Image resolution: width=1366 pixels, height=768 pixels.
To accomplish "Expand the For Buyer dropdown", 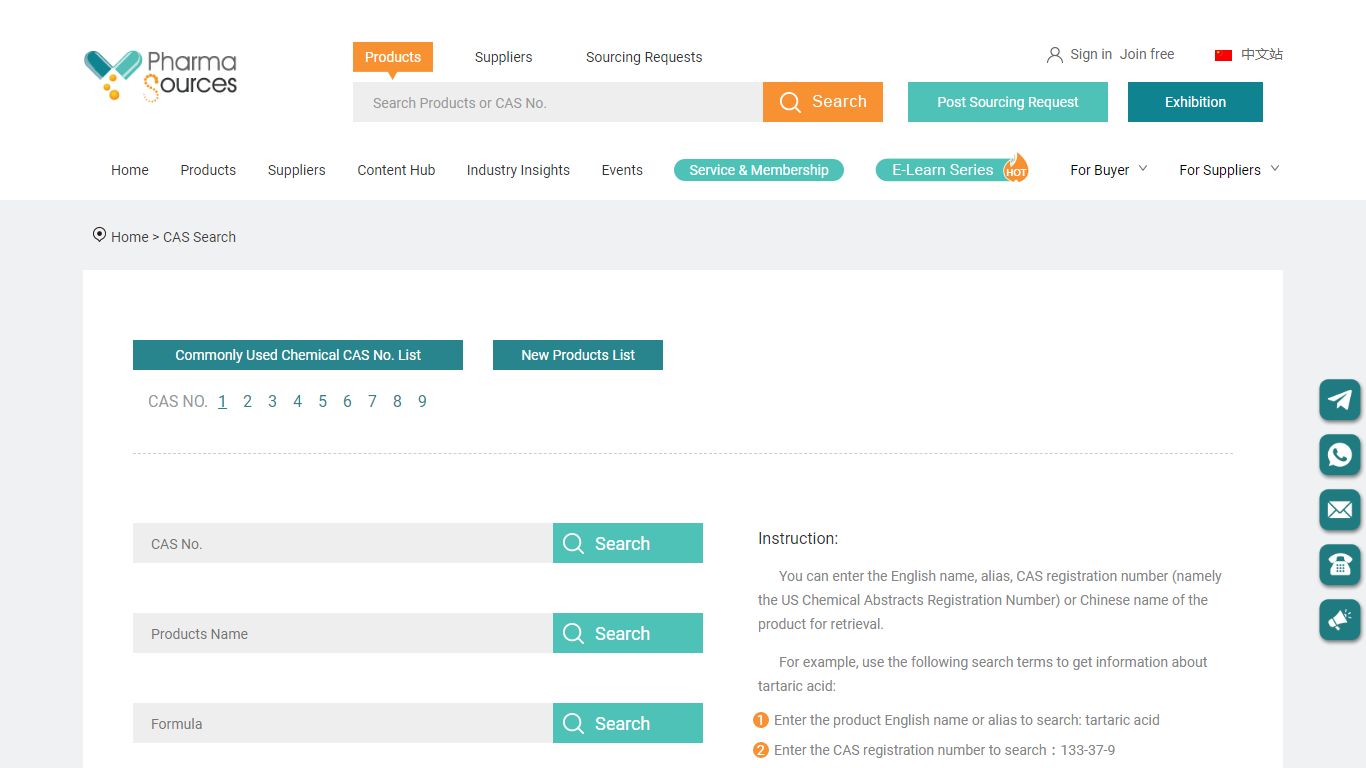I will [x=1109, y=170].
